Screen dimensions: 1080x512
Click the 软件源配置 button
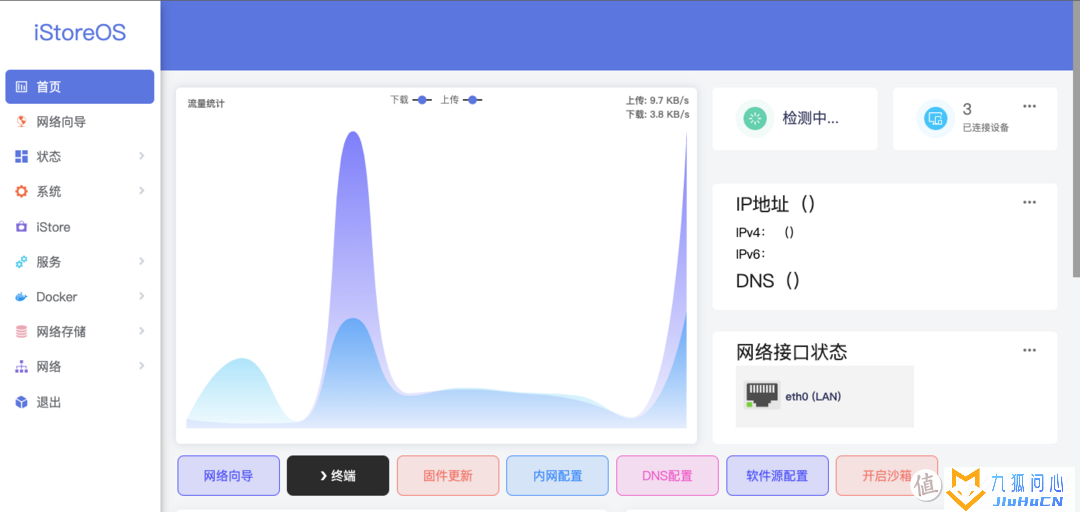777,475
